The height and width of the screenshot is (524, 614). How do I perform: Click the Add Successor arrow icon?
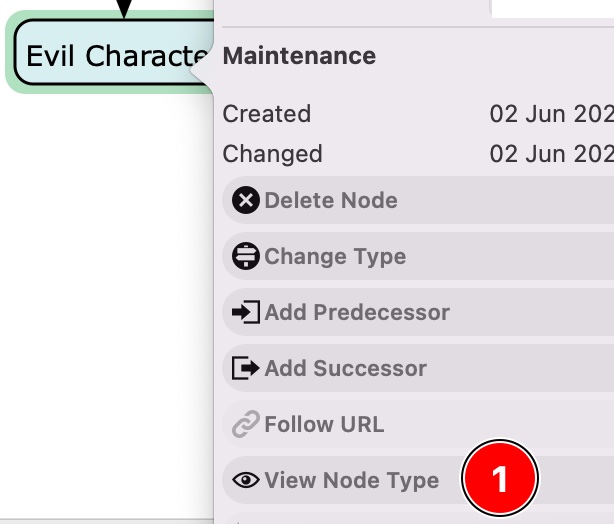tap(245, 369)
